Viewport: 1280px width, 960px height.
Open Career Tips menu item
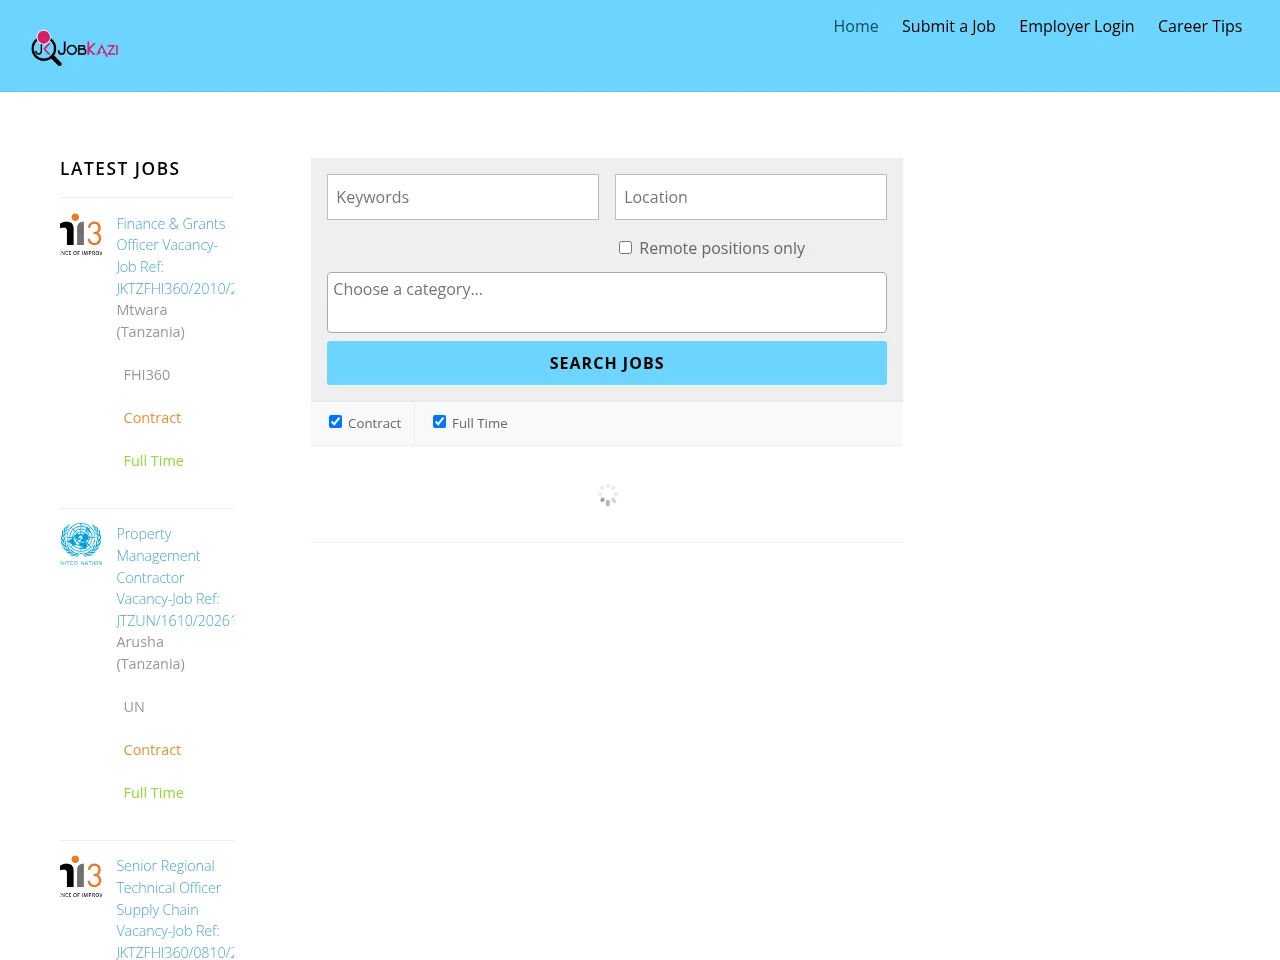pyautogui.click(x=1200, y=26)
